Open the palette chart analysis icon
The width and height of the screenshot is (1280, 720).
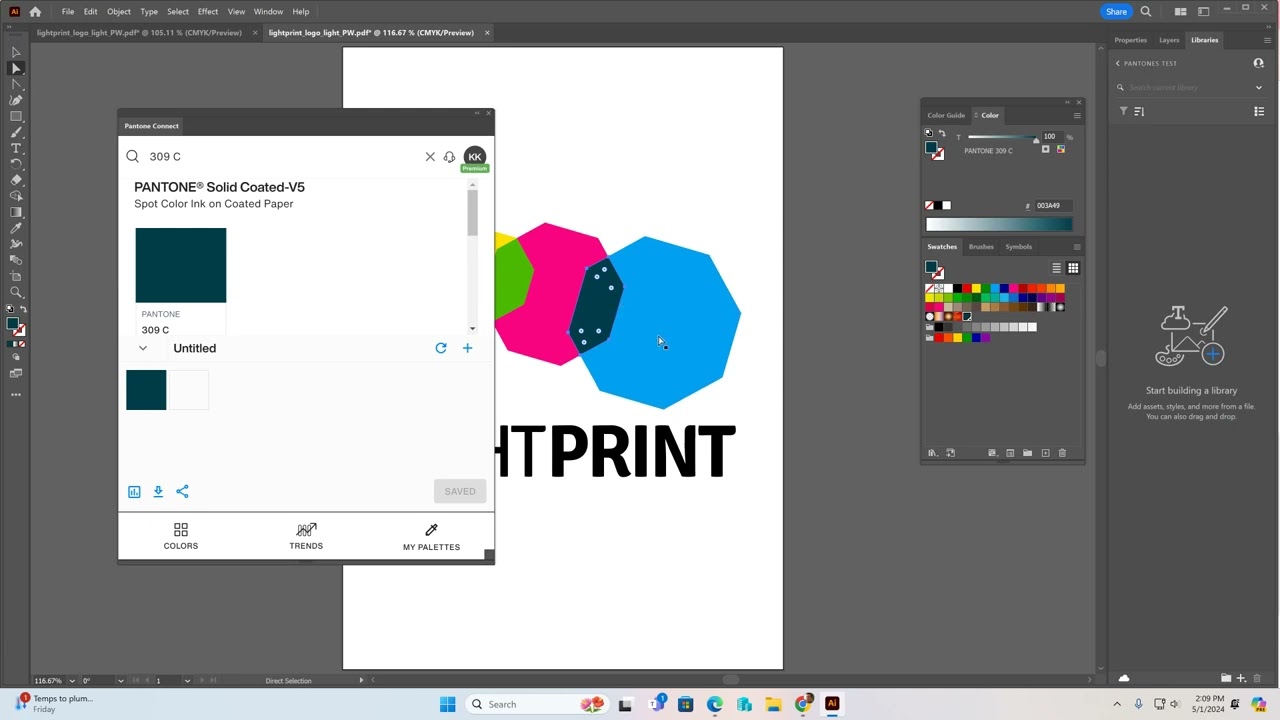tap(134, 491)
